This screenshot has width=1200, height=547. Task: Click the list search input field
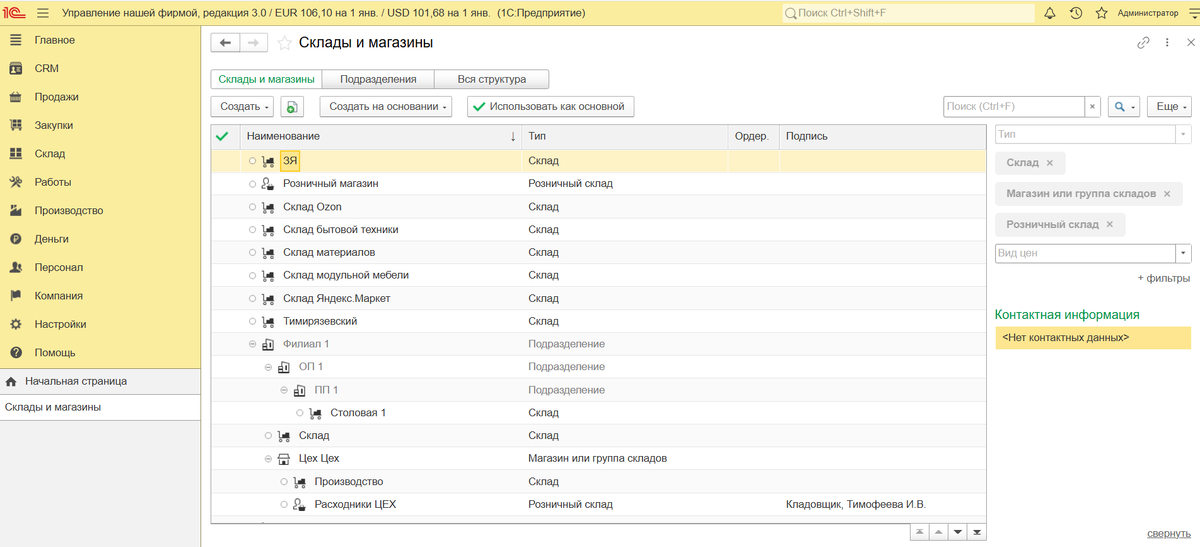(x=1014, y=106)
